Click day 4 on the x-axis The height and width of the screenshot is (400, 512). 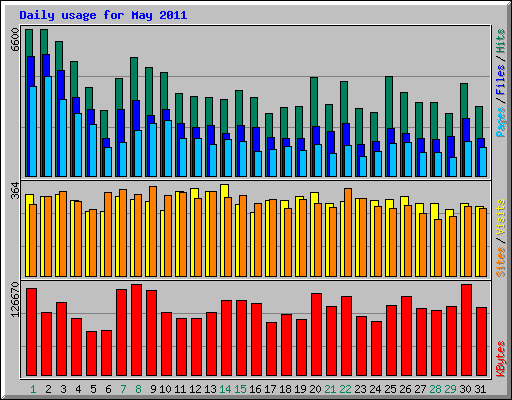(78, 389)
